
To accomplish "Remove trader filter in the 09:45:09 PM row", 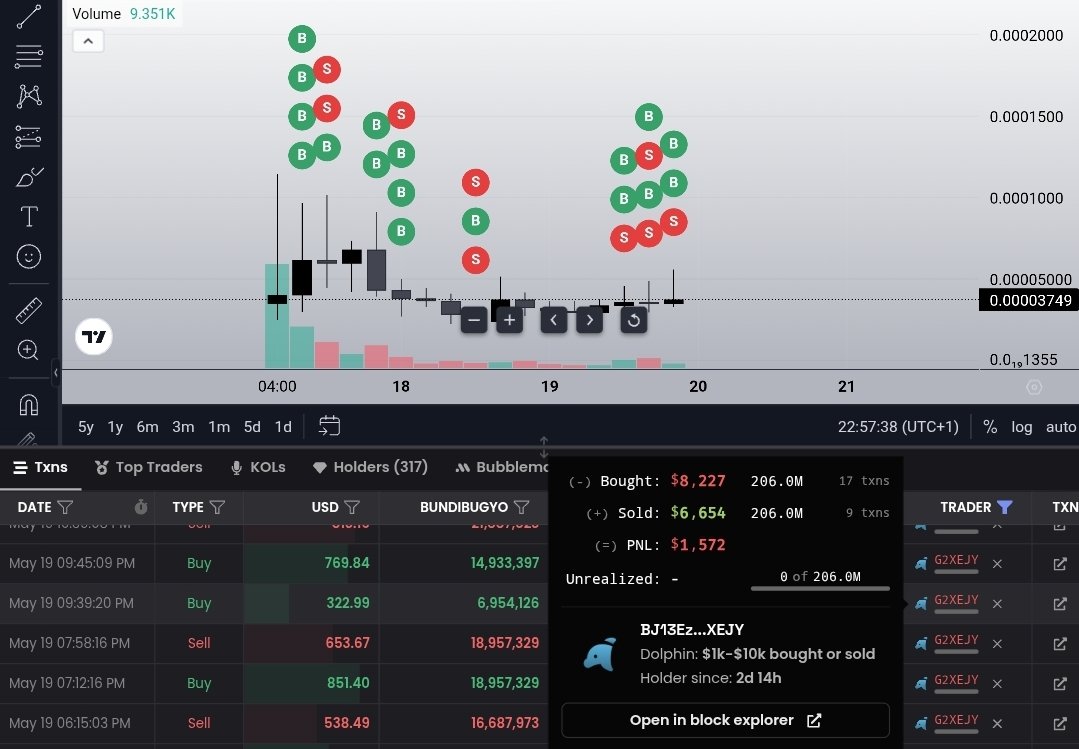I will pos(997,564).
